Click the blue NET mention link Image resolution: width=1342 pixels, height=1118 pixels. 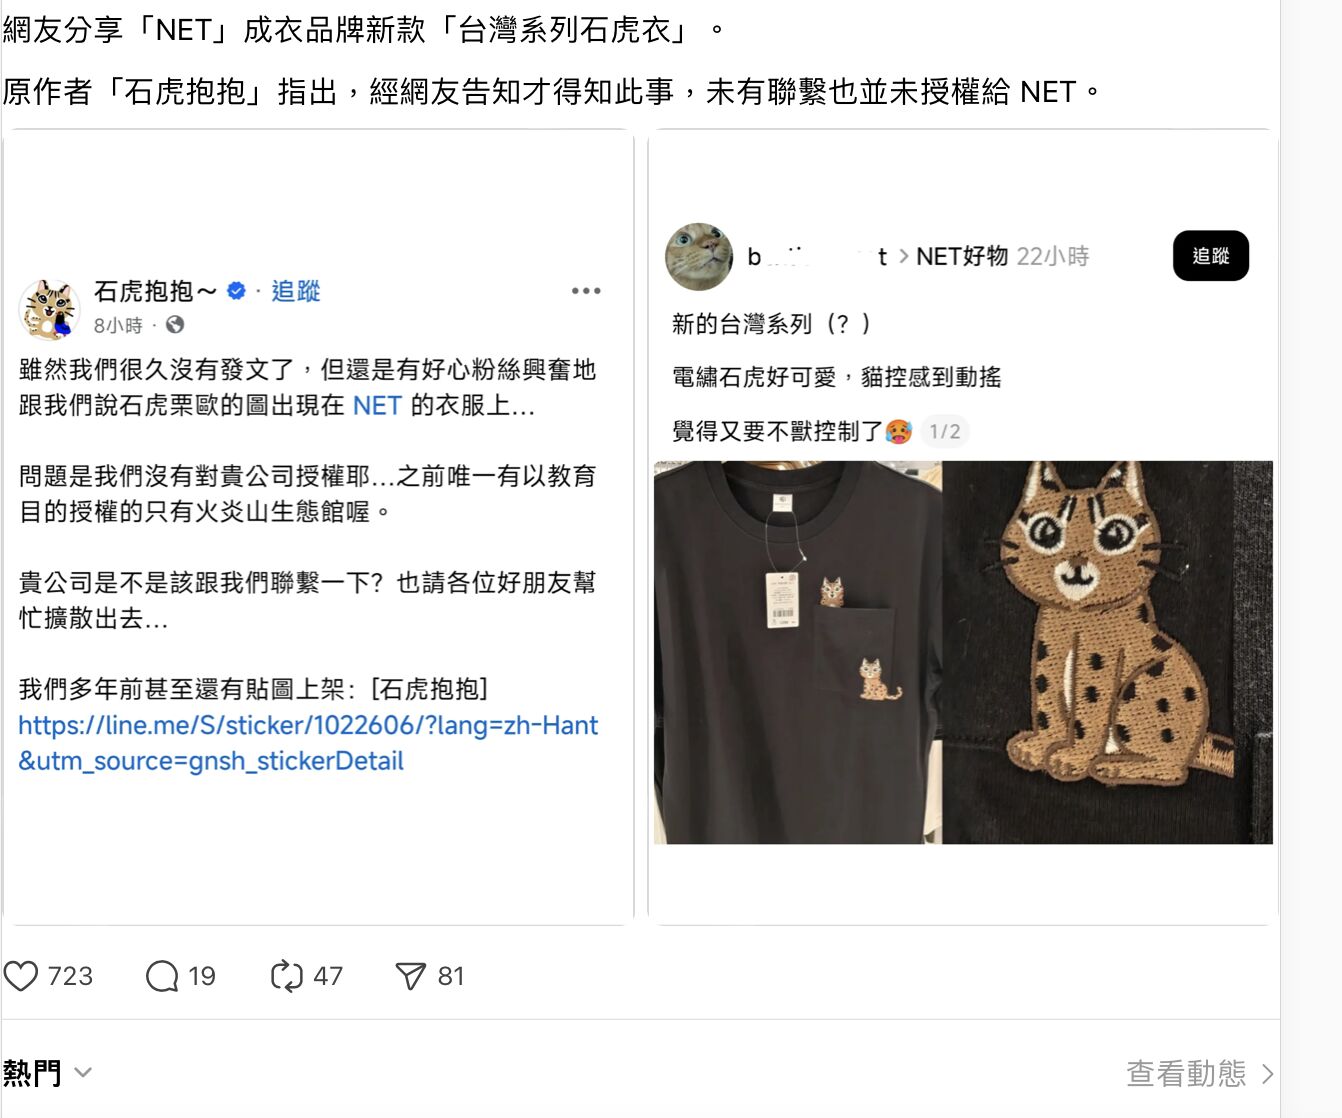coord(377,405)
